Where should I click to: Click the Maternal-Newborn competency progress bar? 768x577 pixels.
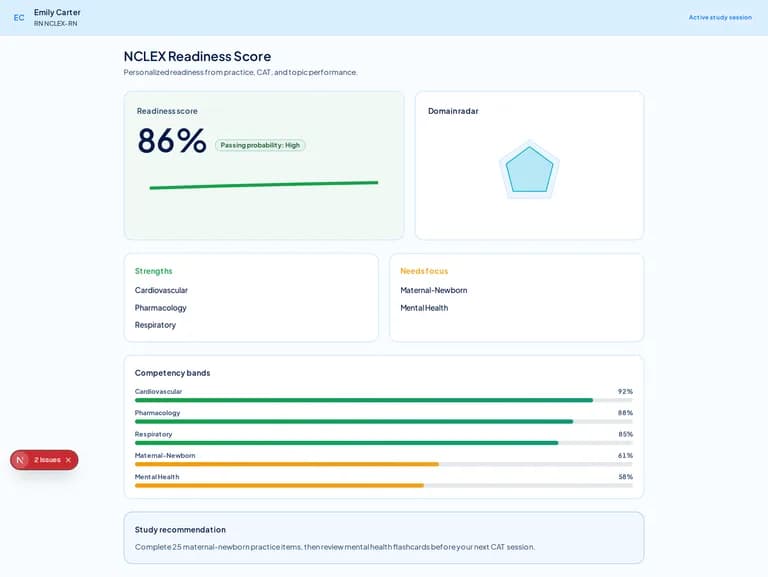pyautogui.click(x=384, y=464)
